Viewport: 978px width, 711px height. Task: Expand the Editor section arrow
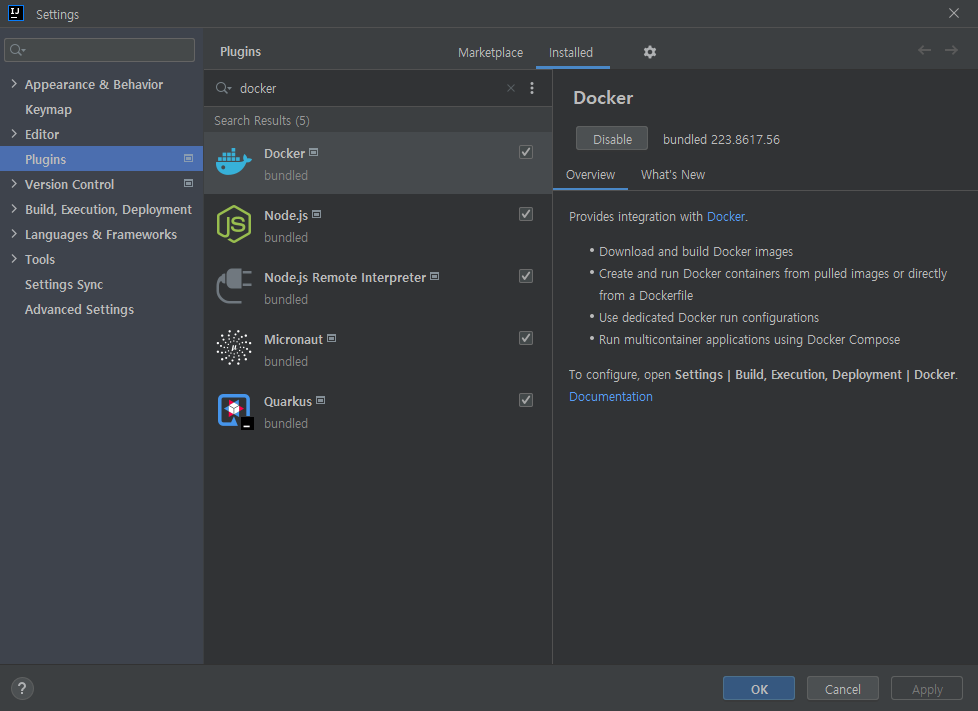point(14,133)
